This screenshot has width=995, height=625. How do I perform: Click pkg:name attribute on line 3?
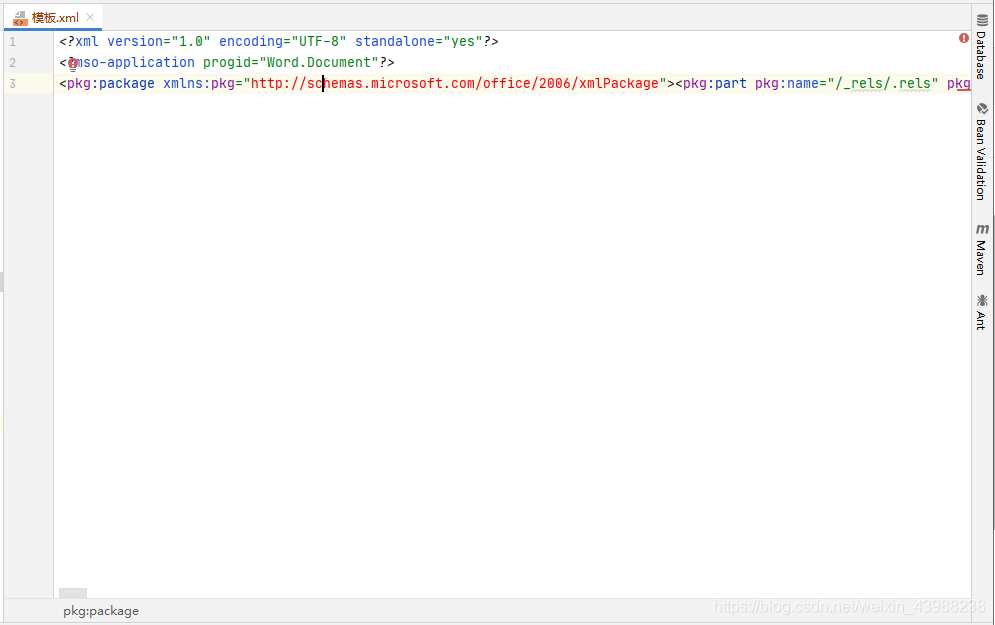[x=787, y=84]
